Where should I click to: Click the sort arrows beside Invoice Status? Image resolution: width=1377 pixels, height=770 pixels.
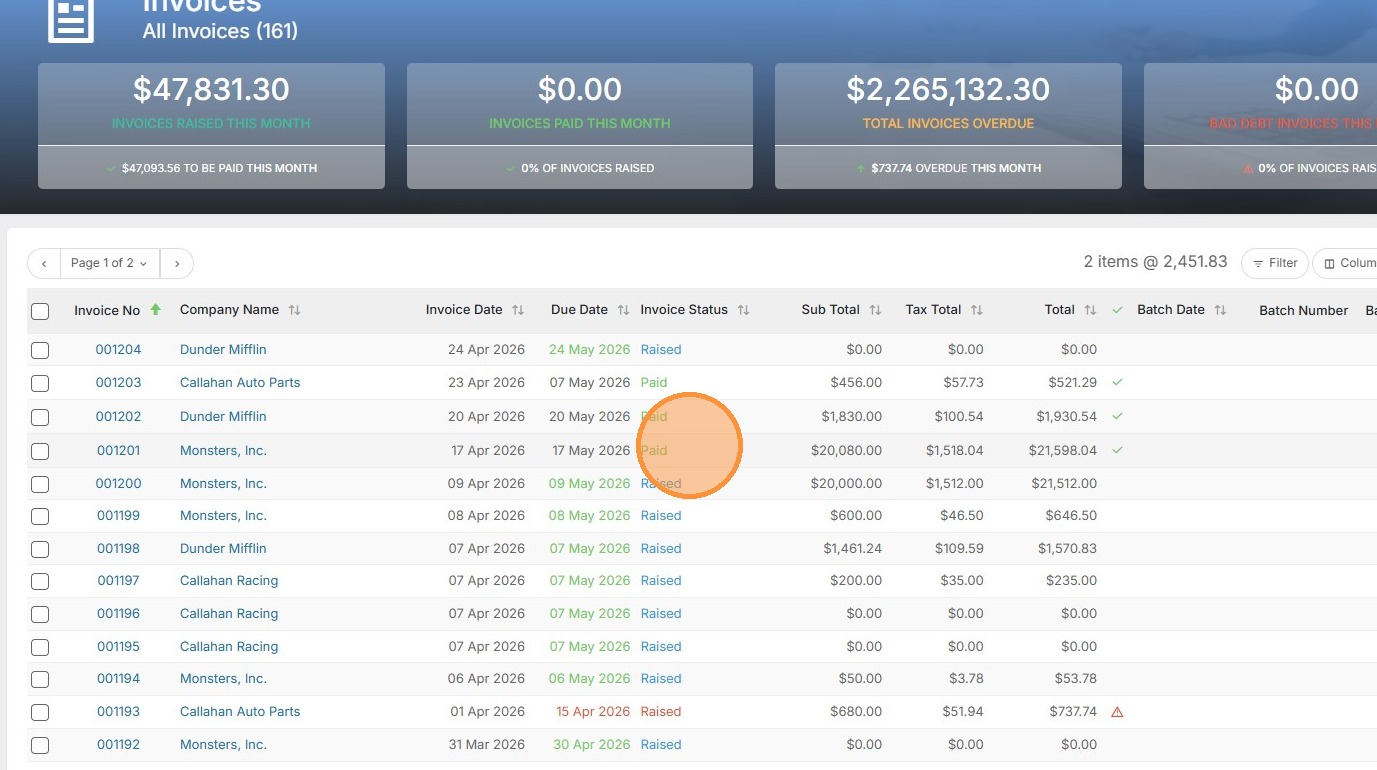743,310
